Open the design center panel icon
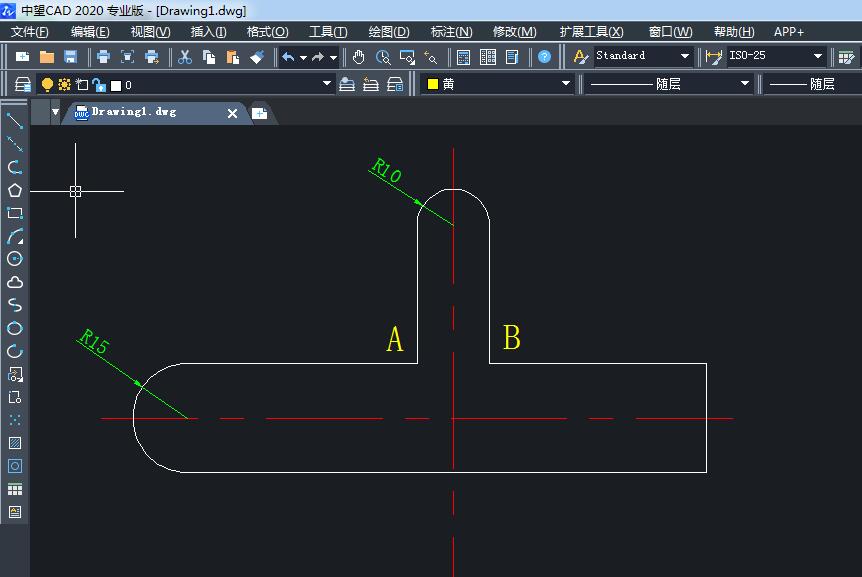This screenshot has height=577, width=862. click(x=488, y=56)
